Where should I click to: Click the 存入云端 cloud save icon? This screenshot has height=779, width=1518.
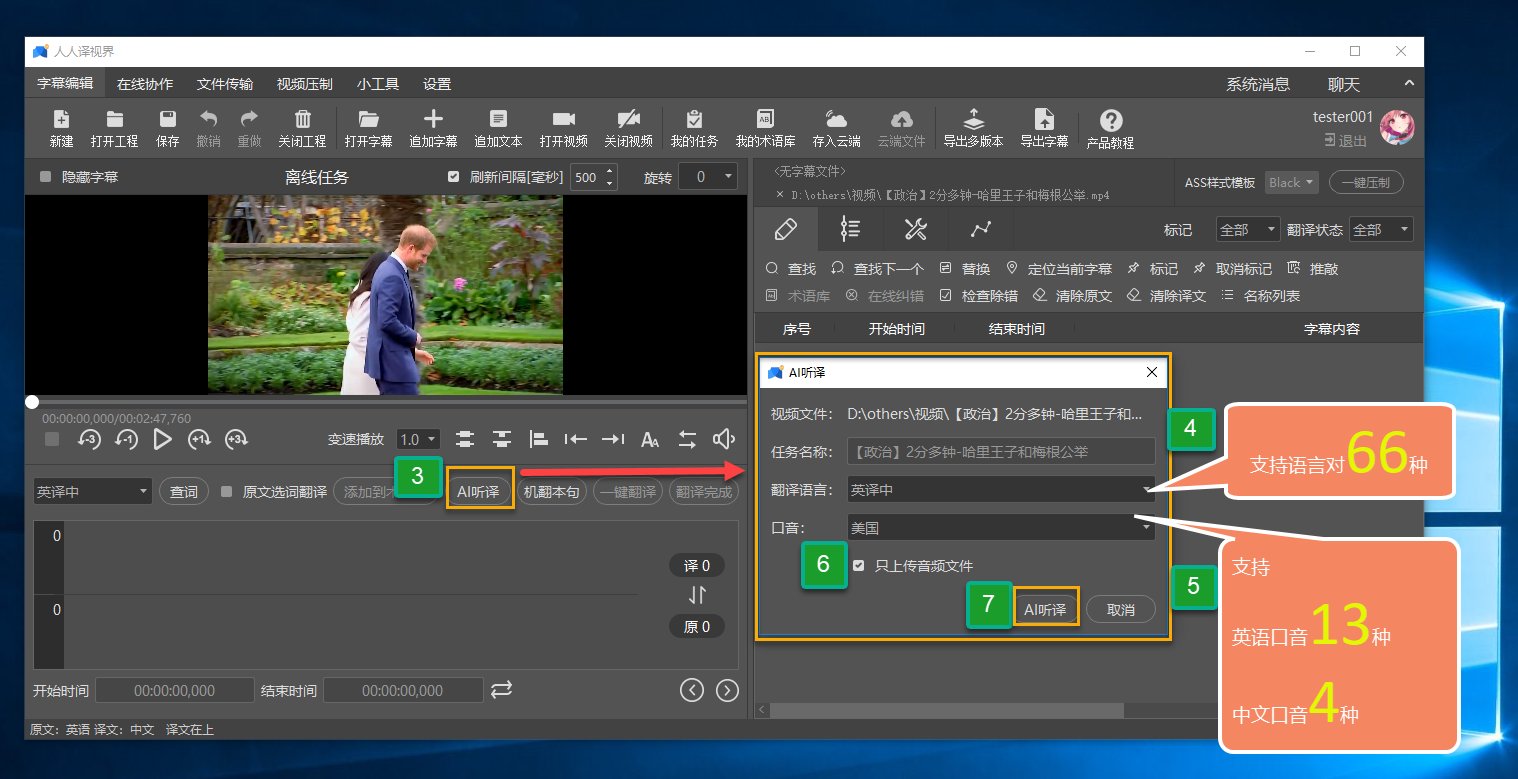[x=836, y=128]
